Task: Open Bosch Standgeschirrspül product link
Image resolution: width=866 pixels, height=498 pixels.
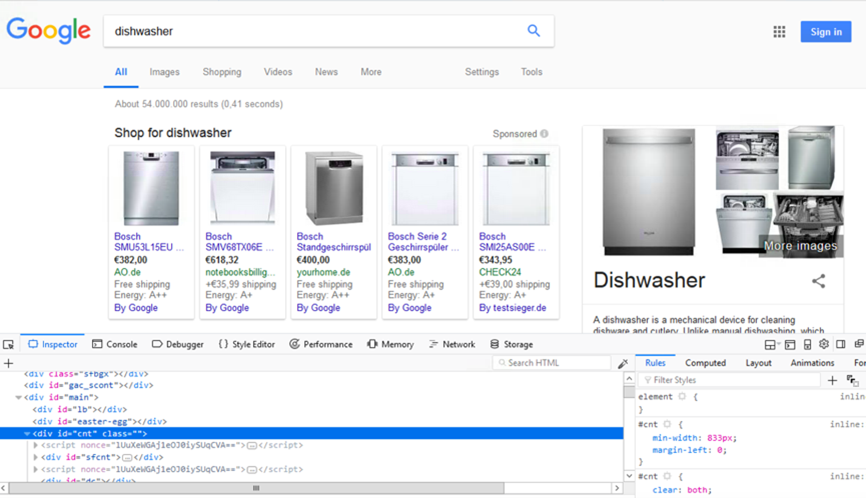Action: tap(334, 242)
